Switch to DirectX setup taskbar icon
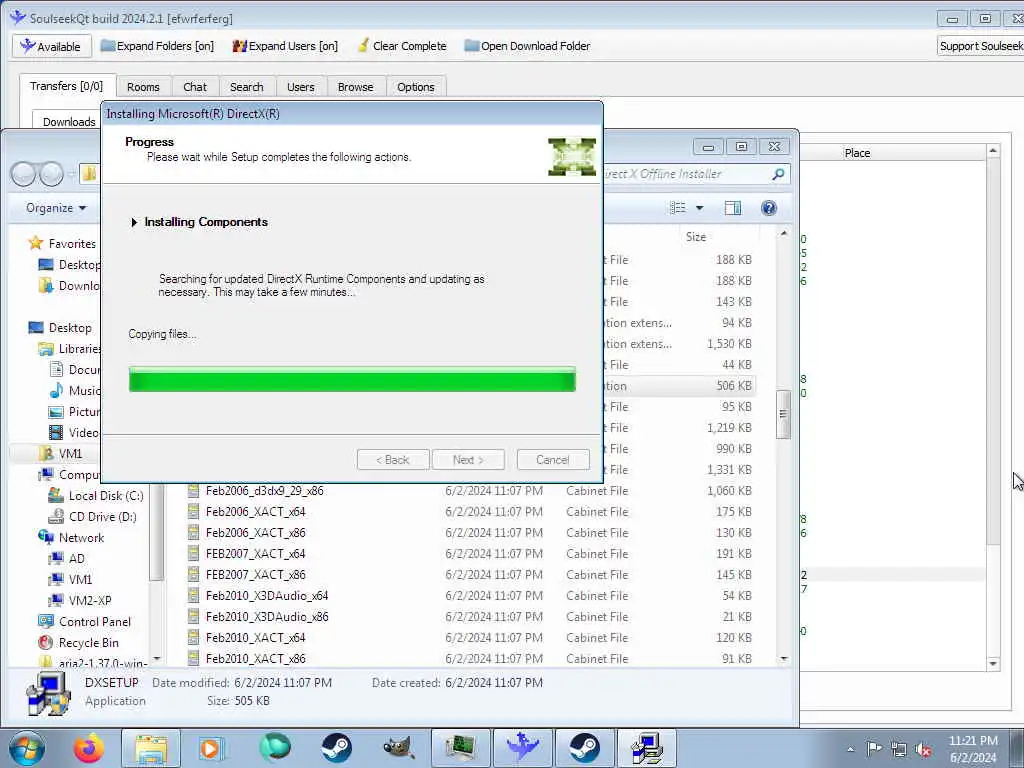This screenshot has width=1024, height=768. click(647, 748)
